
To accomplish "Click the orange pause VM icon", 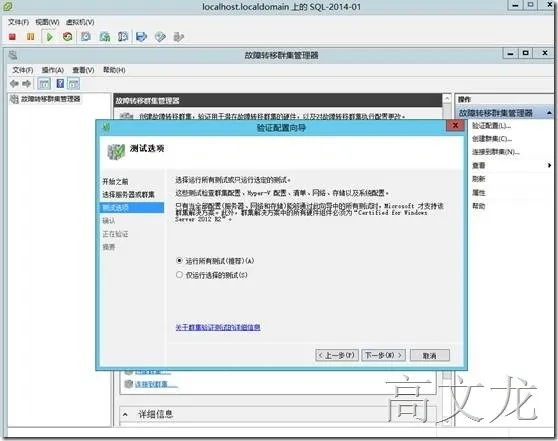I will [31, 37].
